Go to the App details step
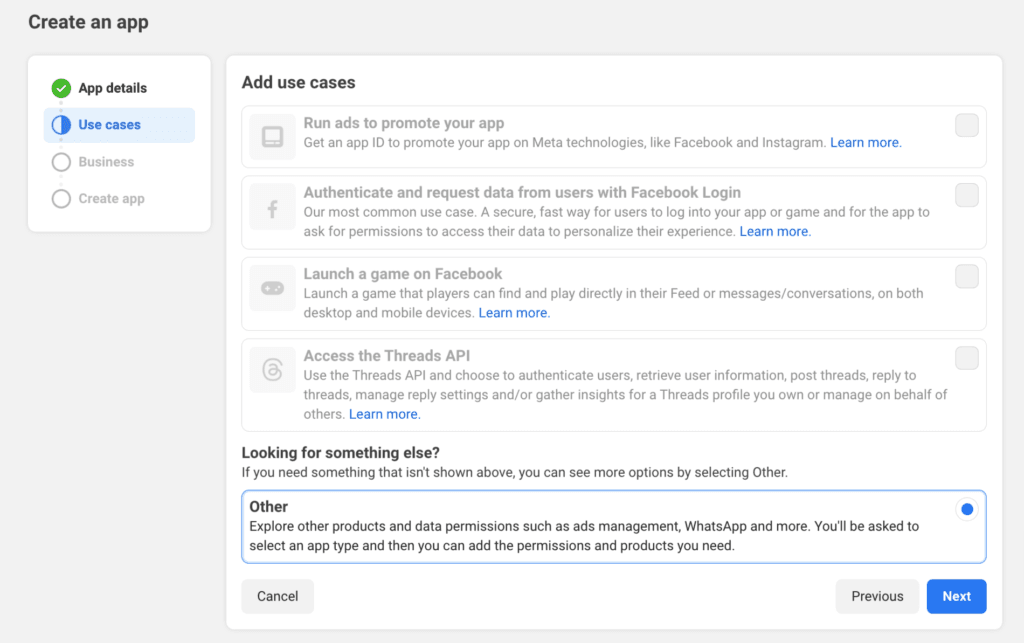The image size is (1024, 643). point(110,88)
